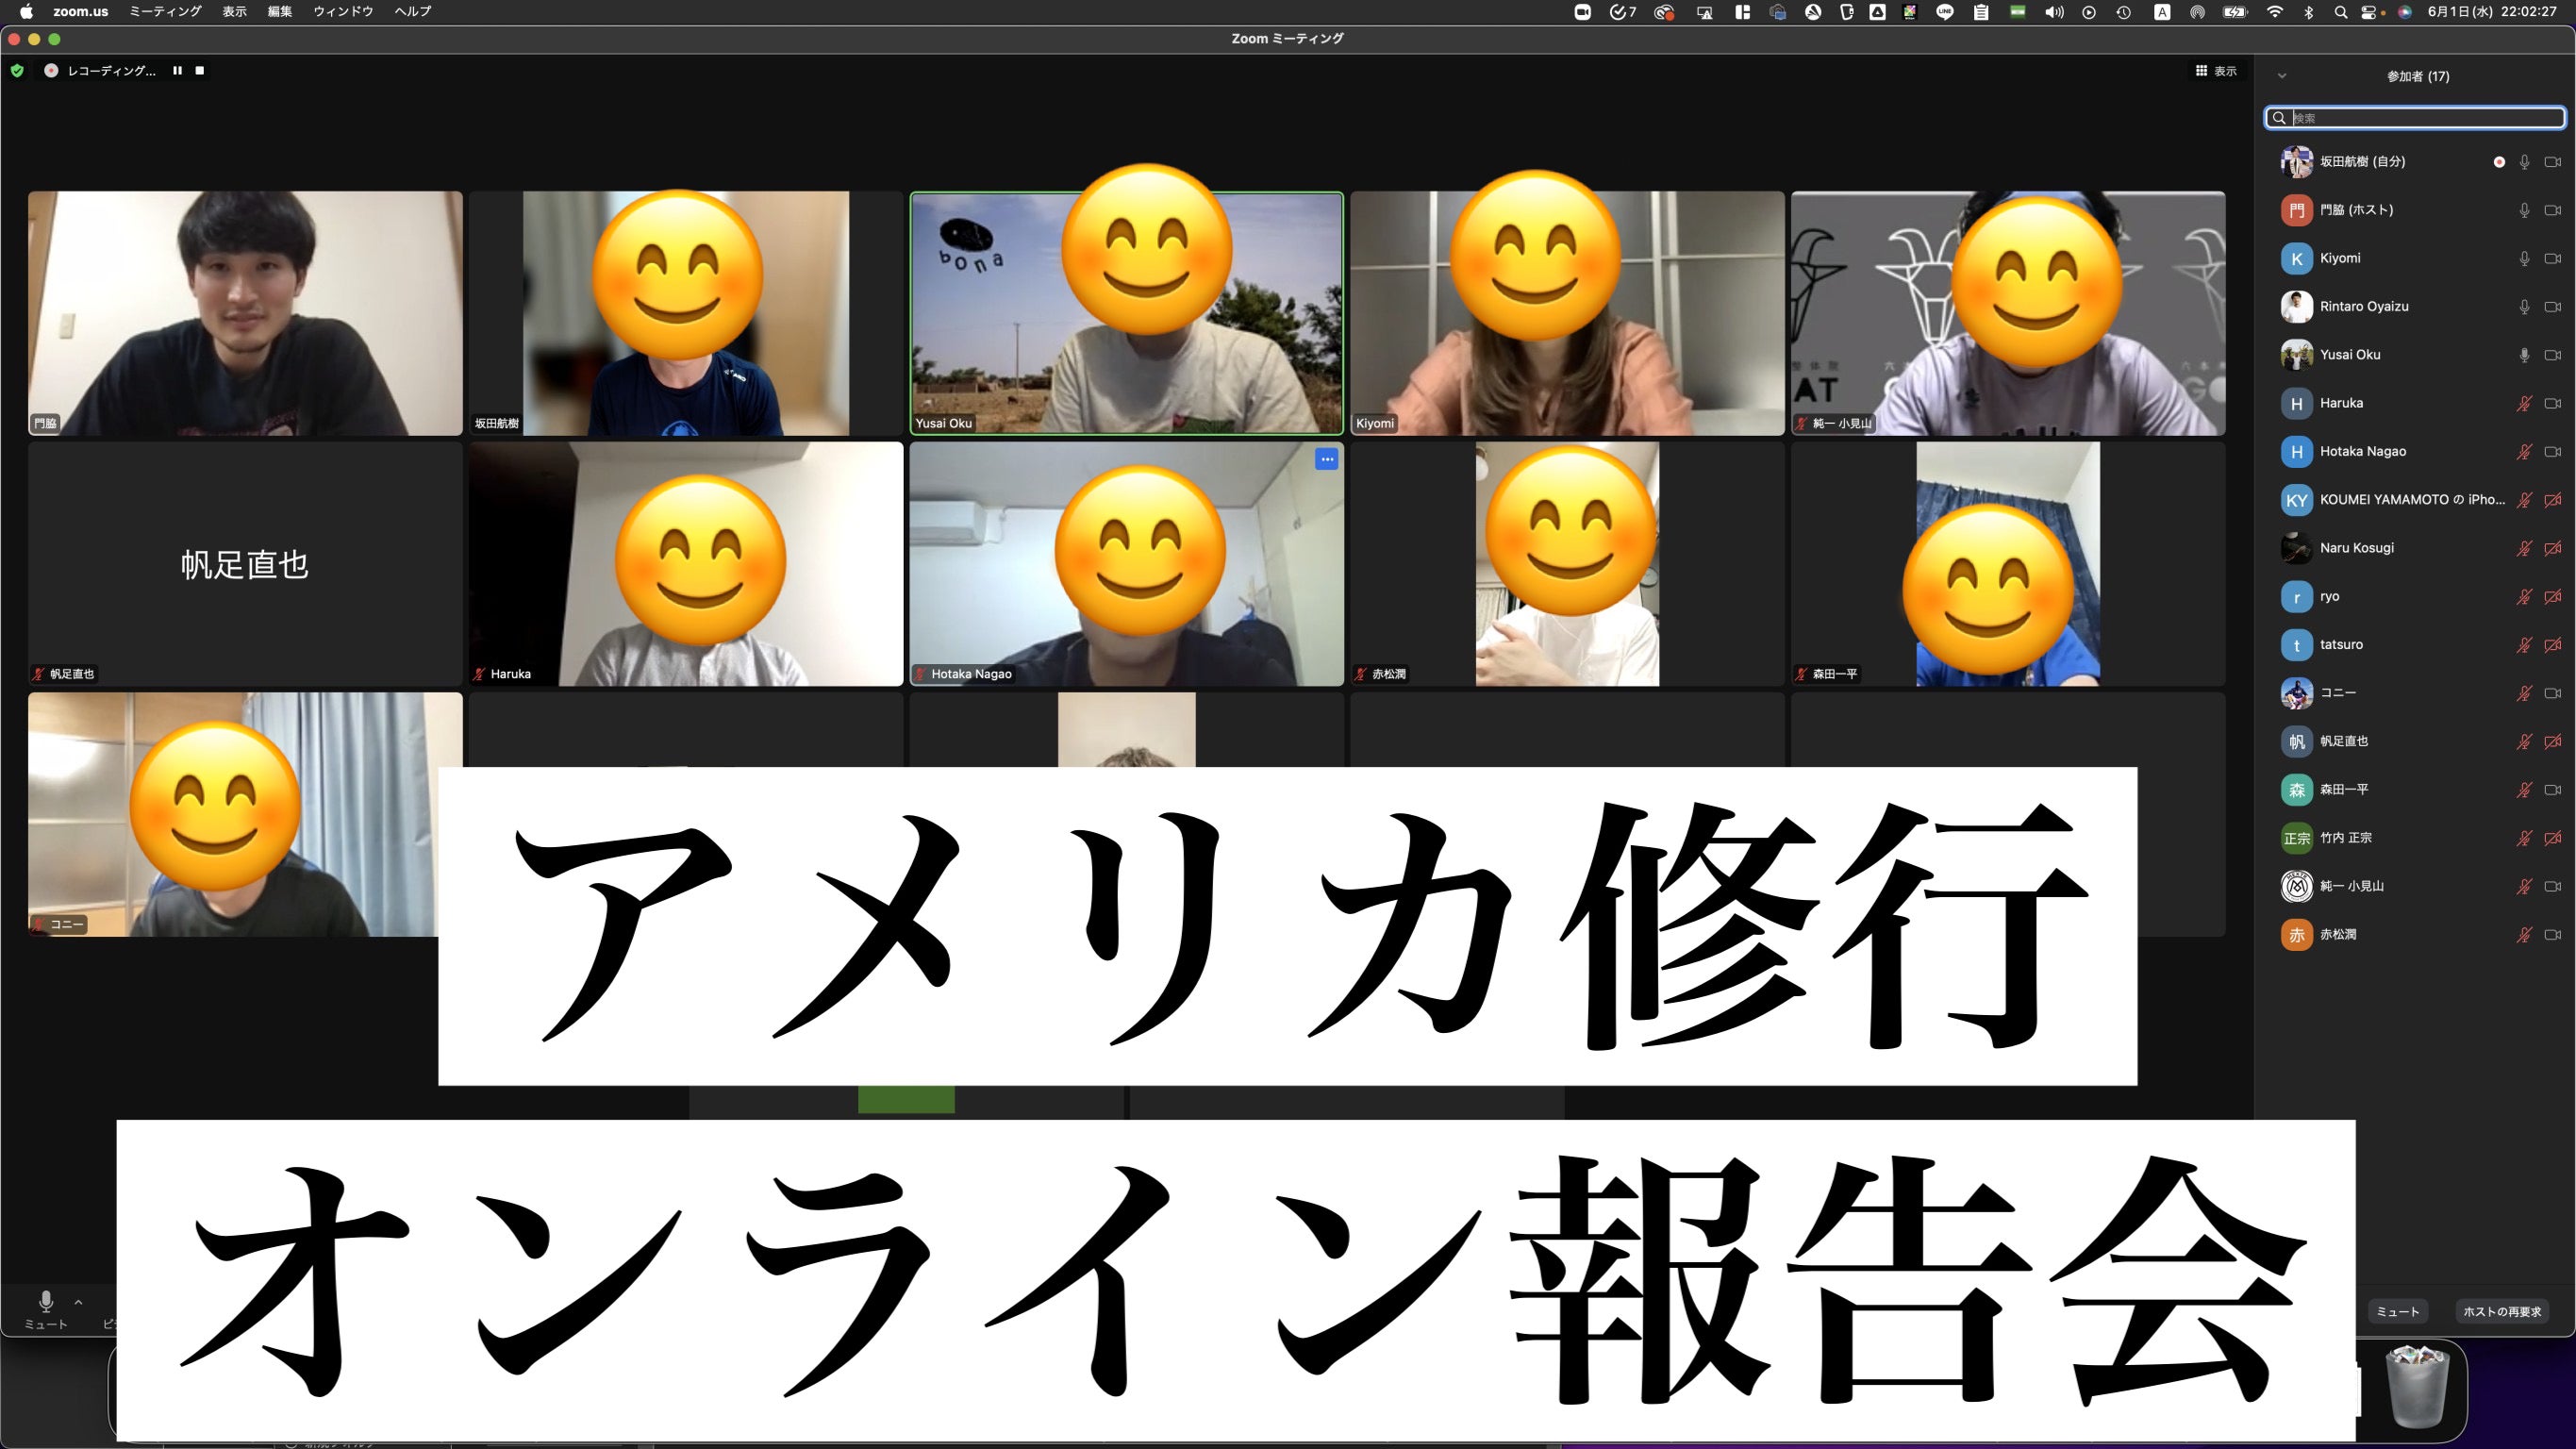This screenshot has height=1449, width=2576.
Task: Pause the recording with the pause icon
Action: coord(177,70)
